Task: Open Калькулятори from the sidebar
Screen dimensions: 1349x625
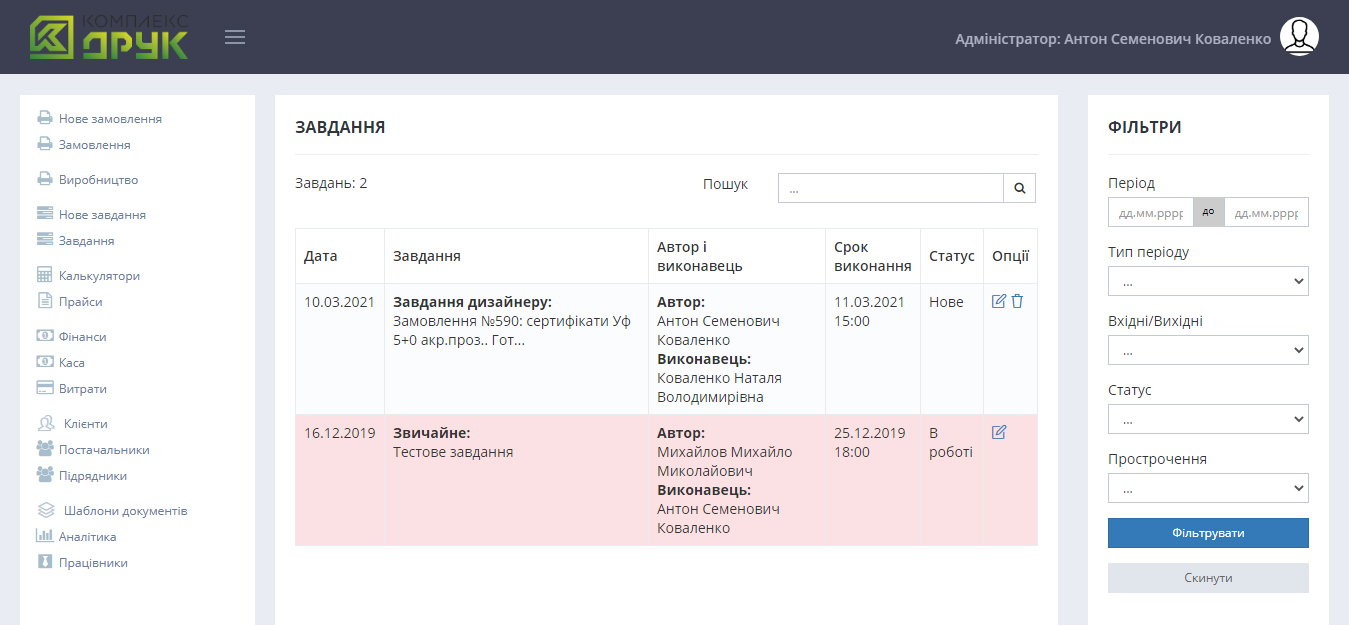Action: tap(99, 276)
